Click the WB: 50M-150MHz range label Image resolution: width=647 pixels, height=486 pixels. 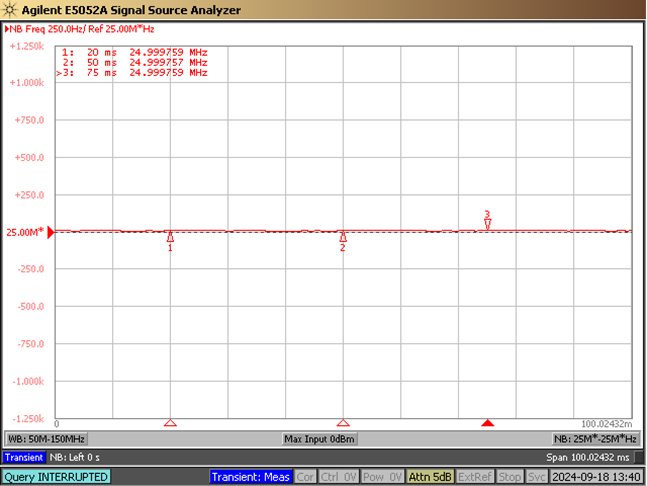pos(46,439)
